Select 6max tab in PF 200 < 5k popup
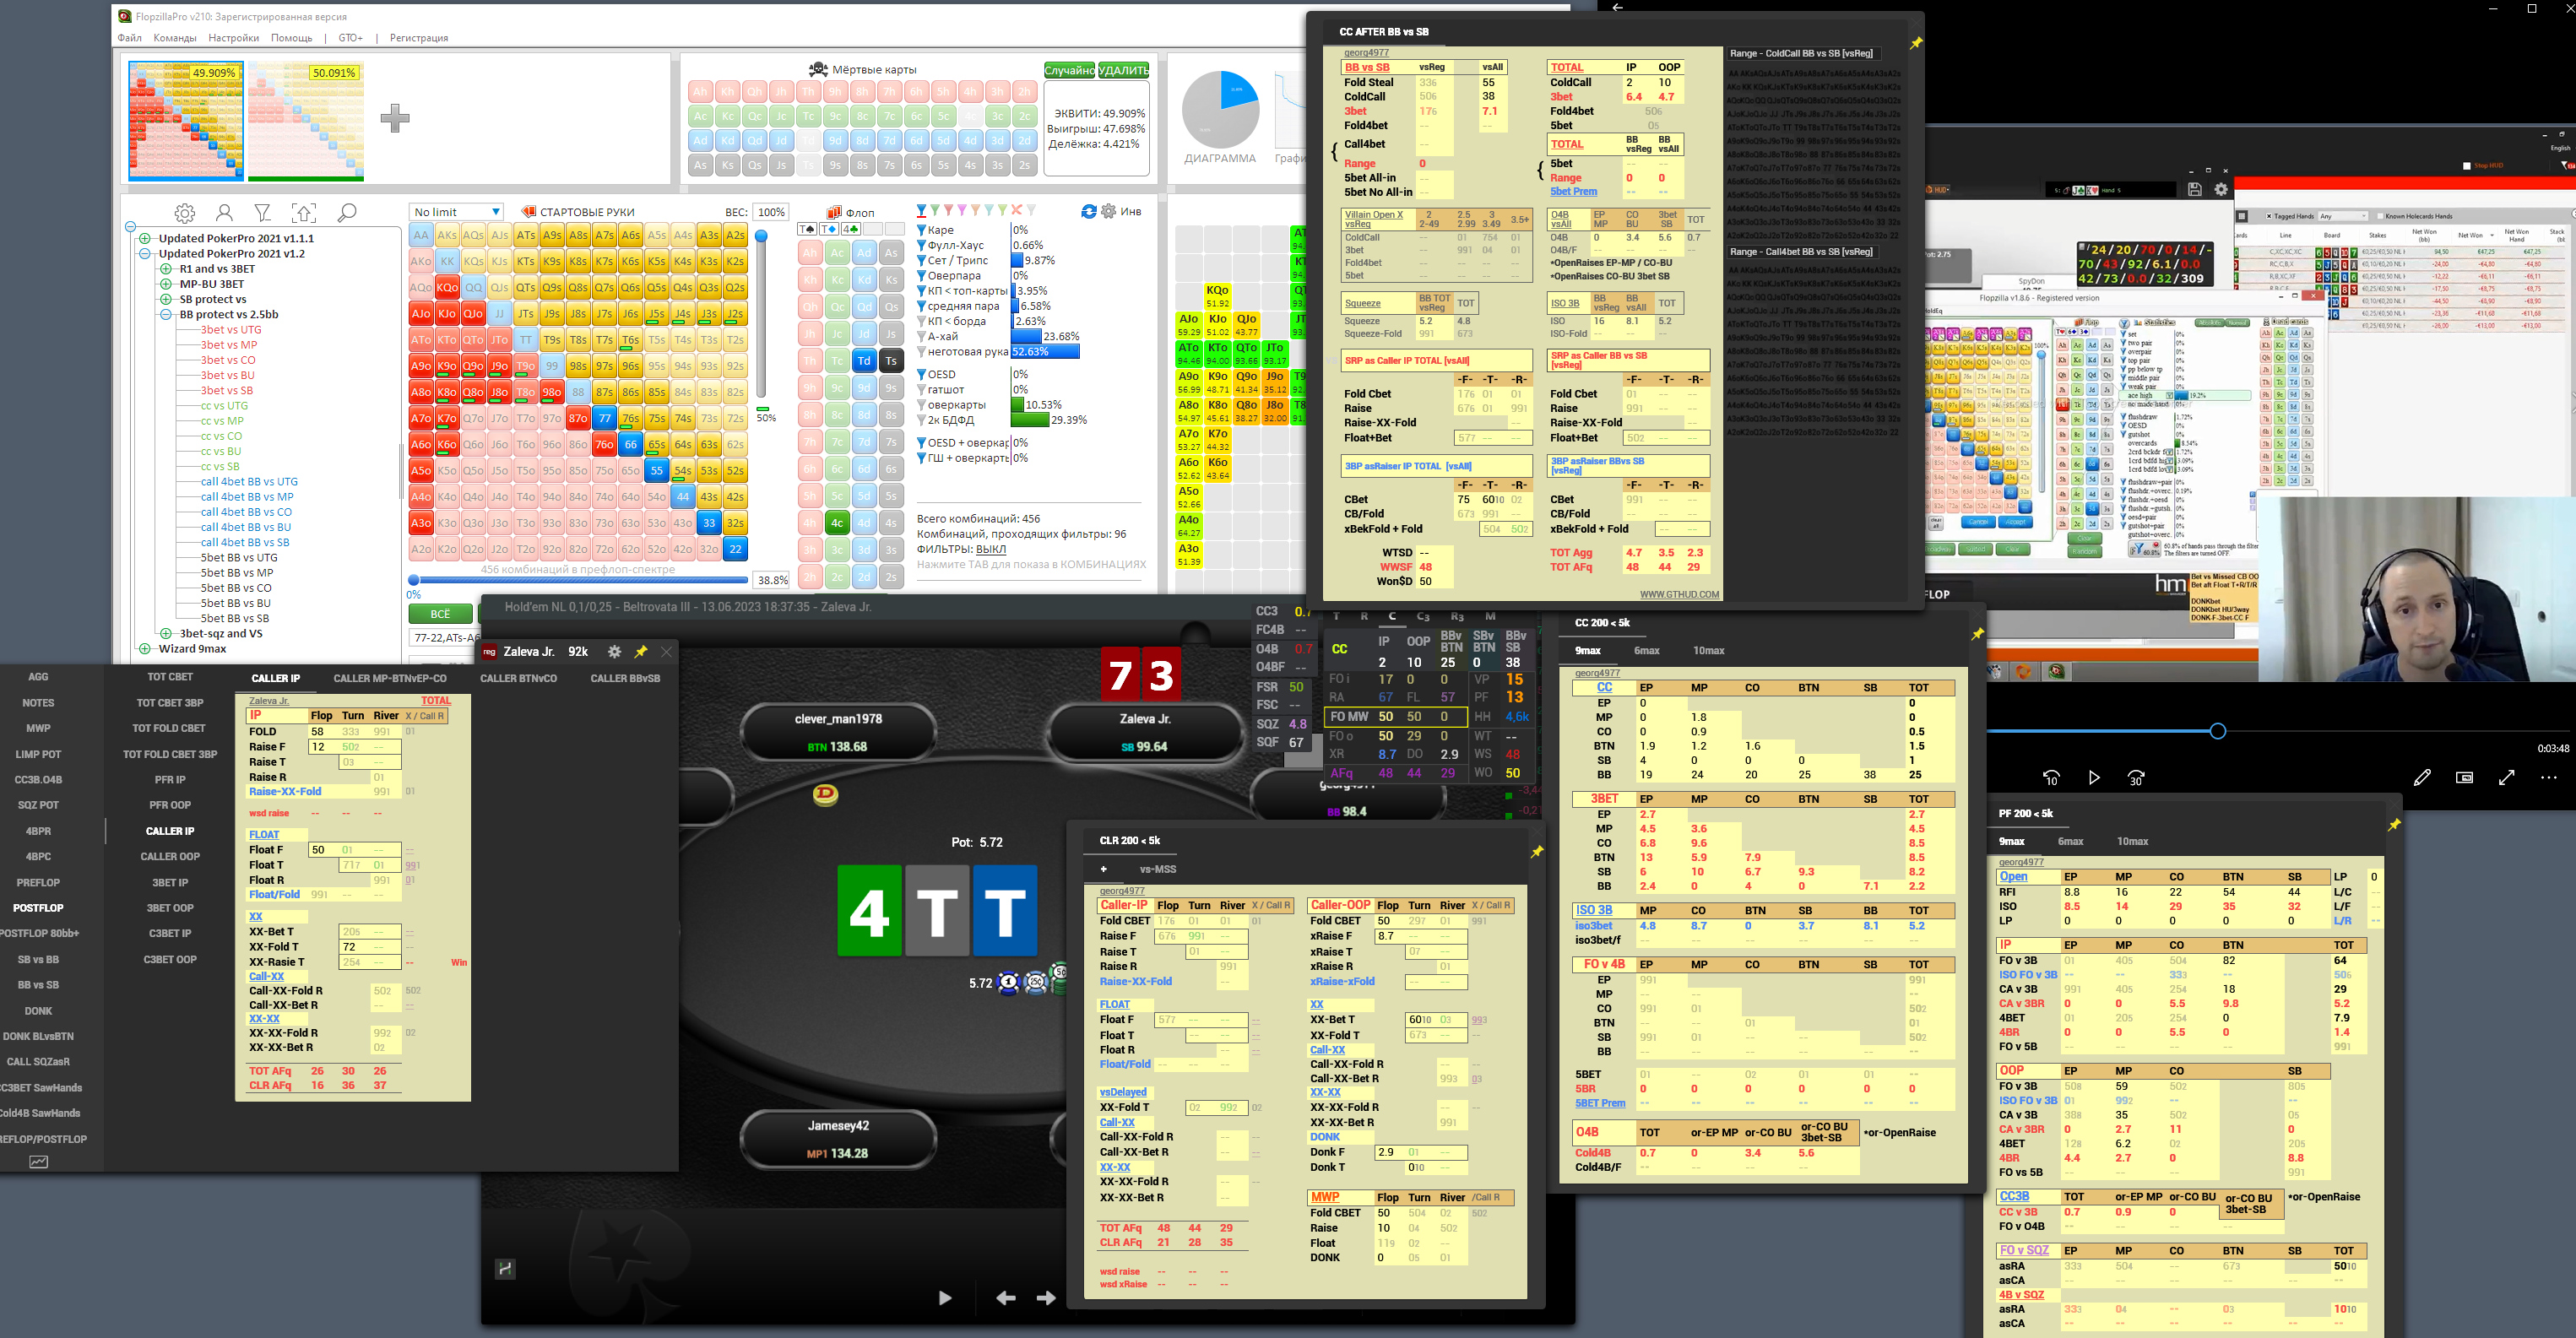Viewport: 2576px width, 1338px height. click(x=2070, y=841)
